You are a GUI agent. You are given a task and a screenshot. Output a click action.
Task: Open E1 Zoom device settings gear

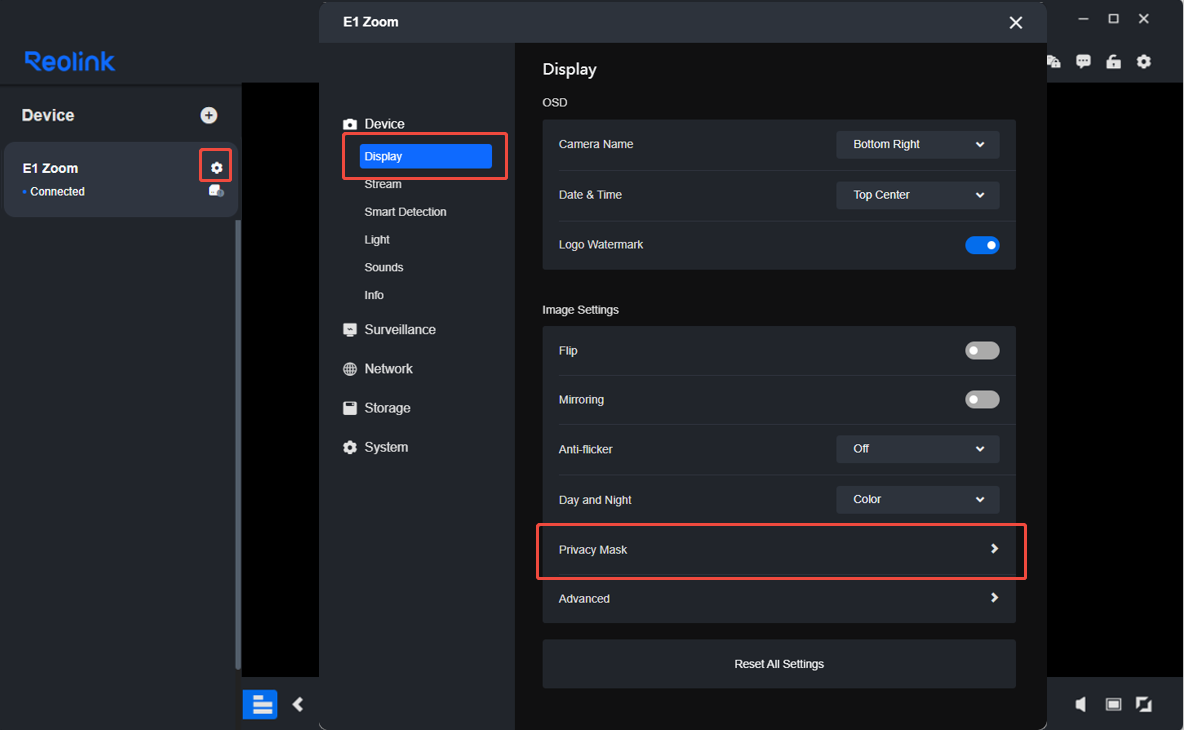click(216, 168)
